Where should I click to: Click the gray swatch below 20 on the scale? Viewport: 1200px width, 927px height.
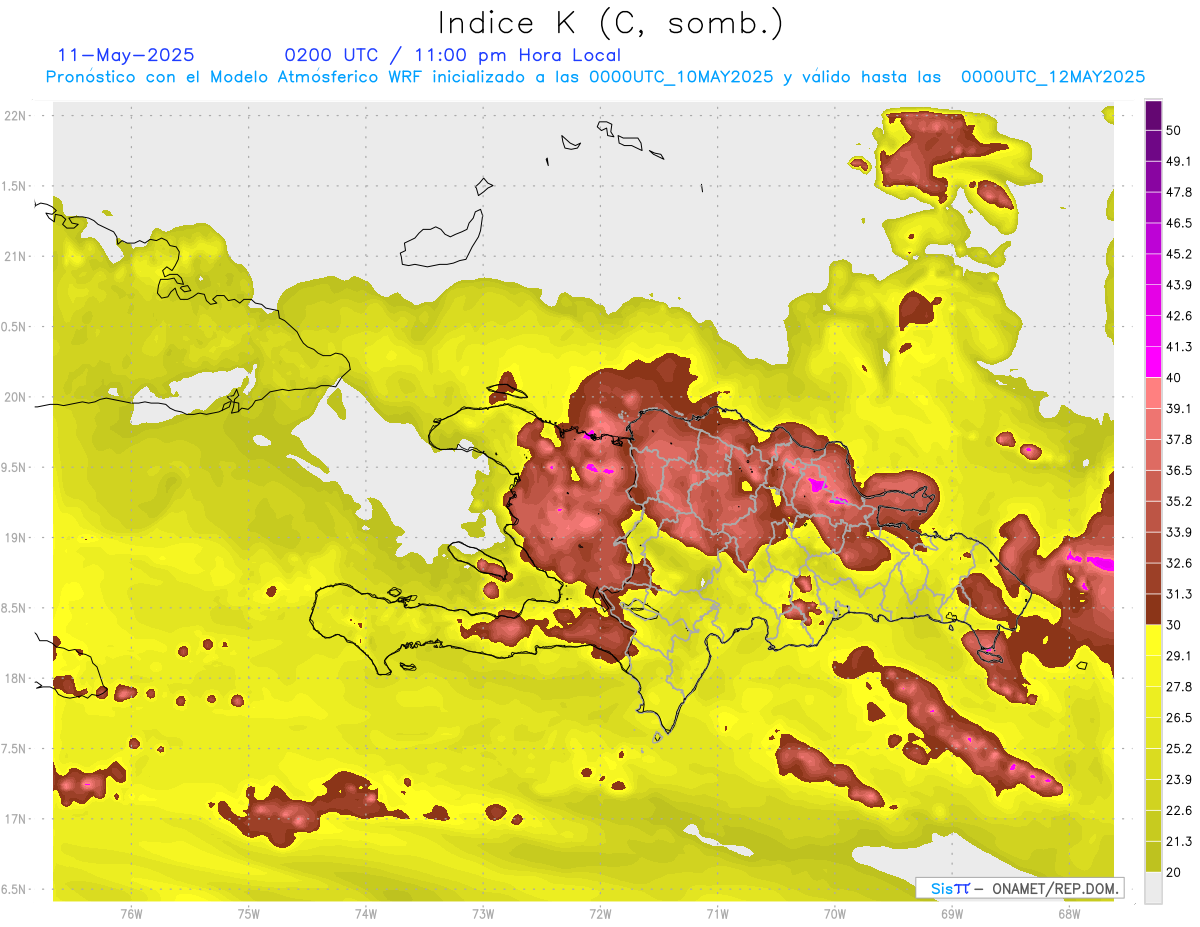tap(1153, 888)
